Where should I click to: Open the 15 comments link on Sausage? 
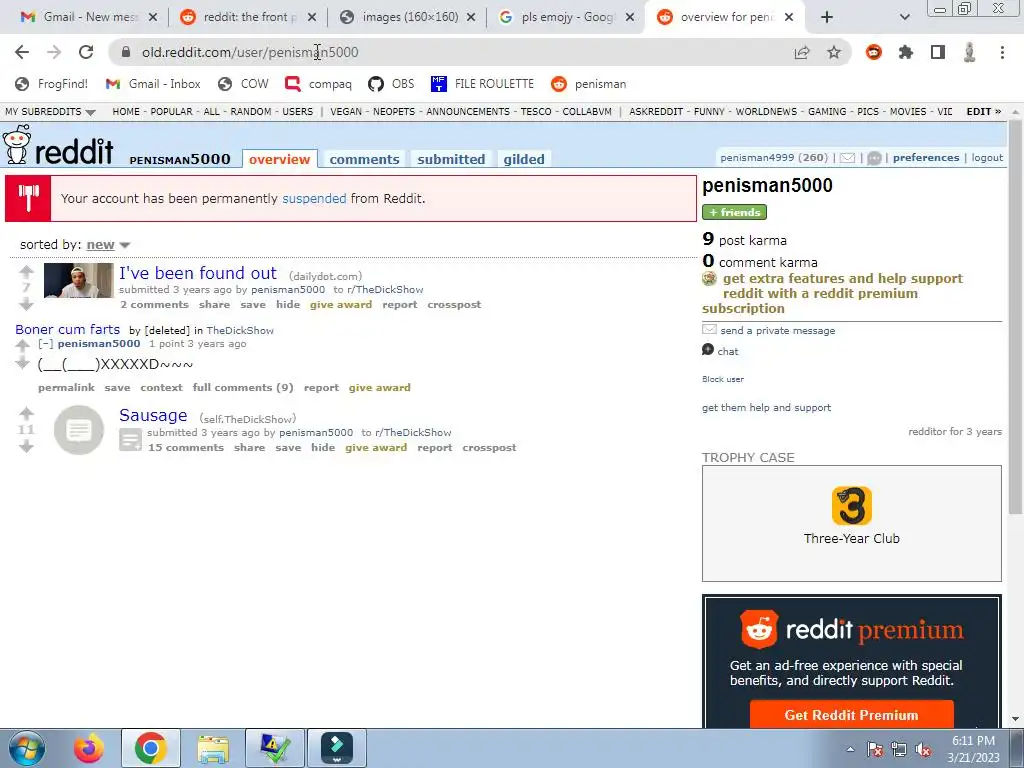(x=186, y=448)
